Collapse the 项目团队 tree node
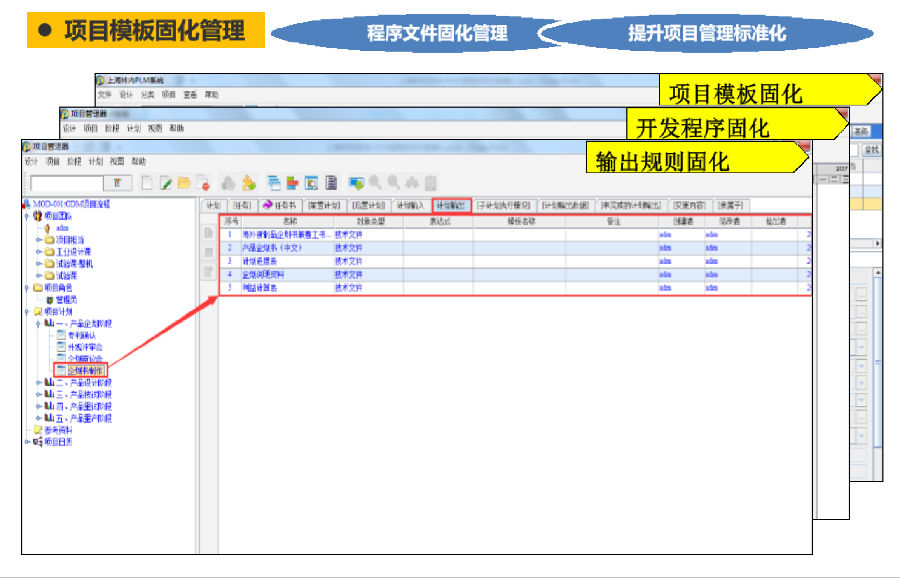The height and width of the screenshot is (578, 900). pos(26,216)
